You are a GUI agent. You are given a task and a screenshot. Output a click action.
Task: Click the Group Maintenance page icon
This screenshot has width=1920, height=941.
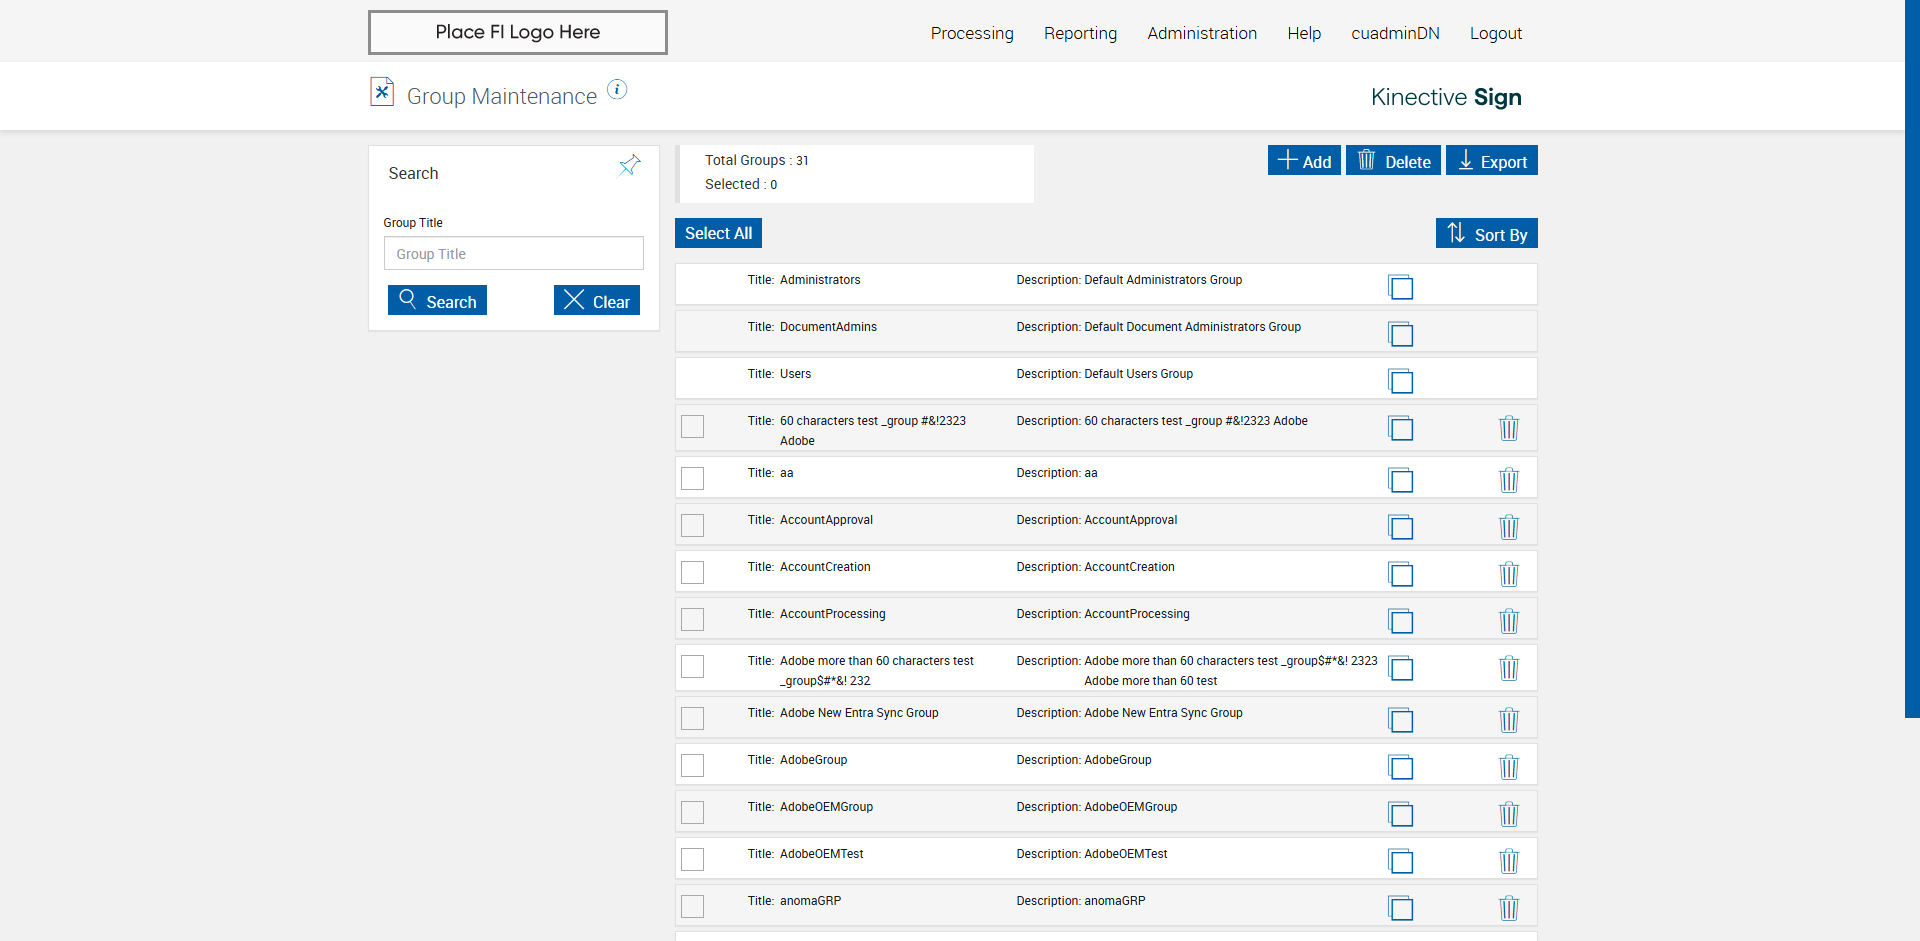coord(382,92)
